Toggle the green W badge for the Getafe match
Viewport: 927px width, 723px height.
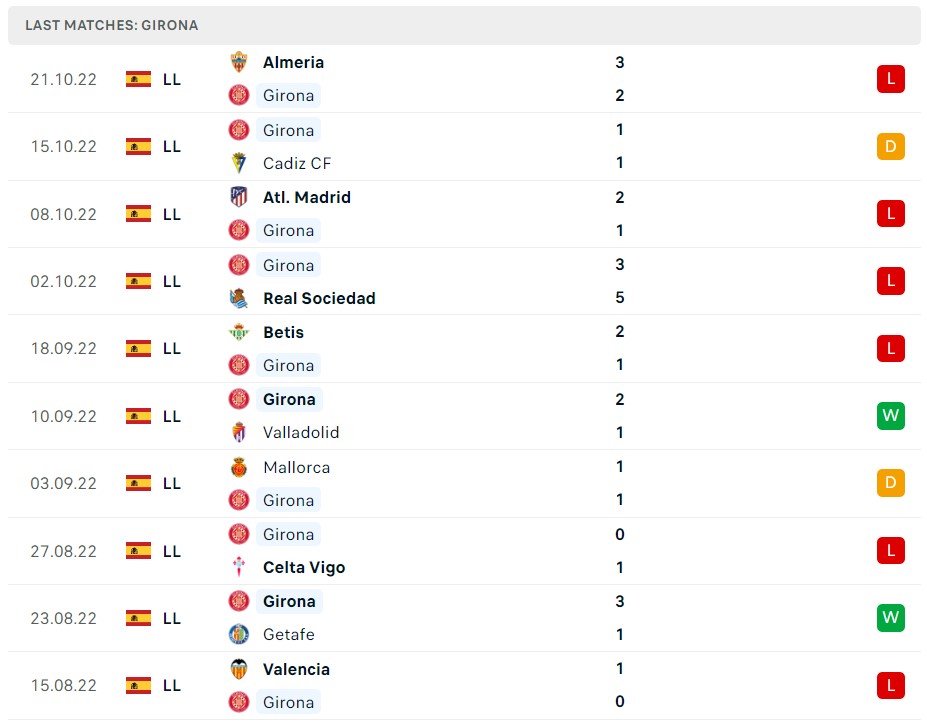pos(889,618)
